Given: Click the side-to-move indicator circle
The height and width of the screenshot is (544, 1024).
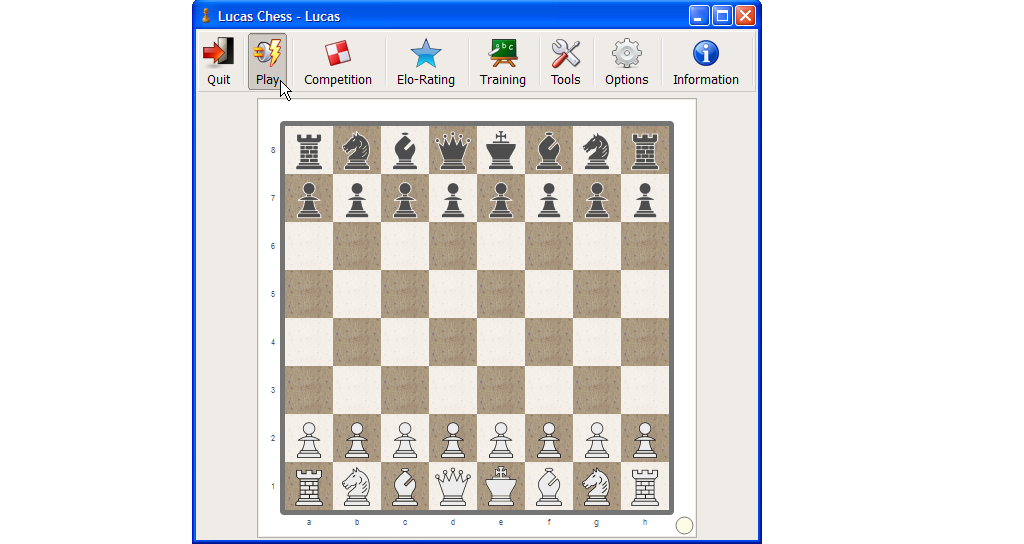Looking at the screenshot, I should [x=684, y=526].
